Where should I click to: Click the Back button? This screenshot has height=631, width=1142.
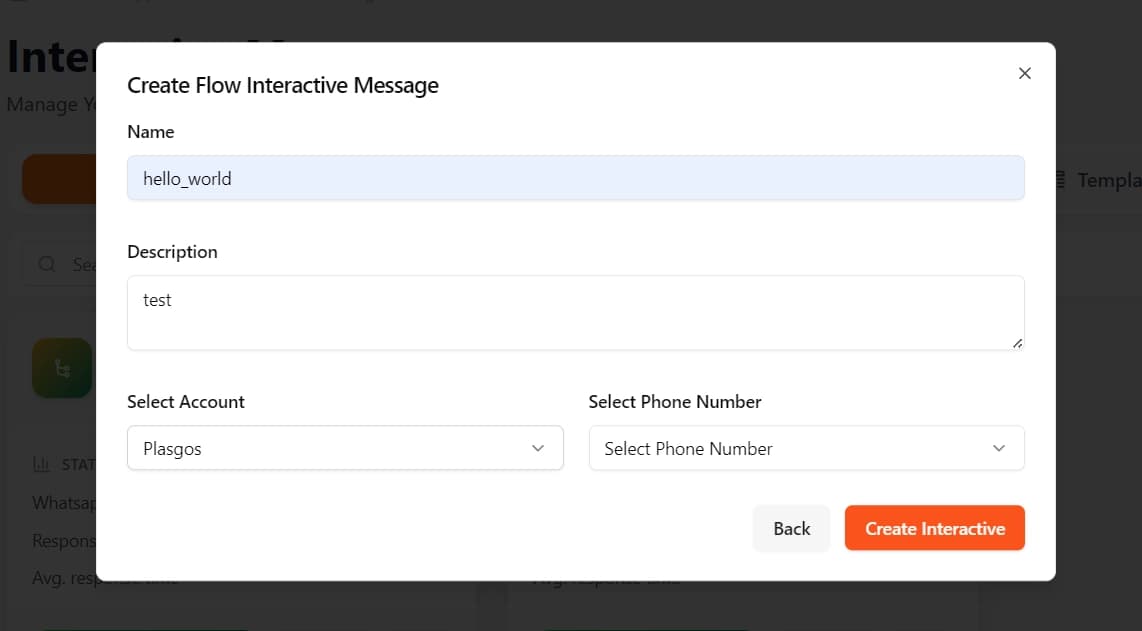coord(791,528)
